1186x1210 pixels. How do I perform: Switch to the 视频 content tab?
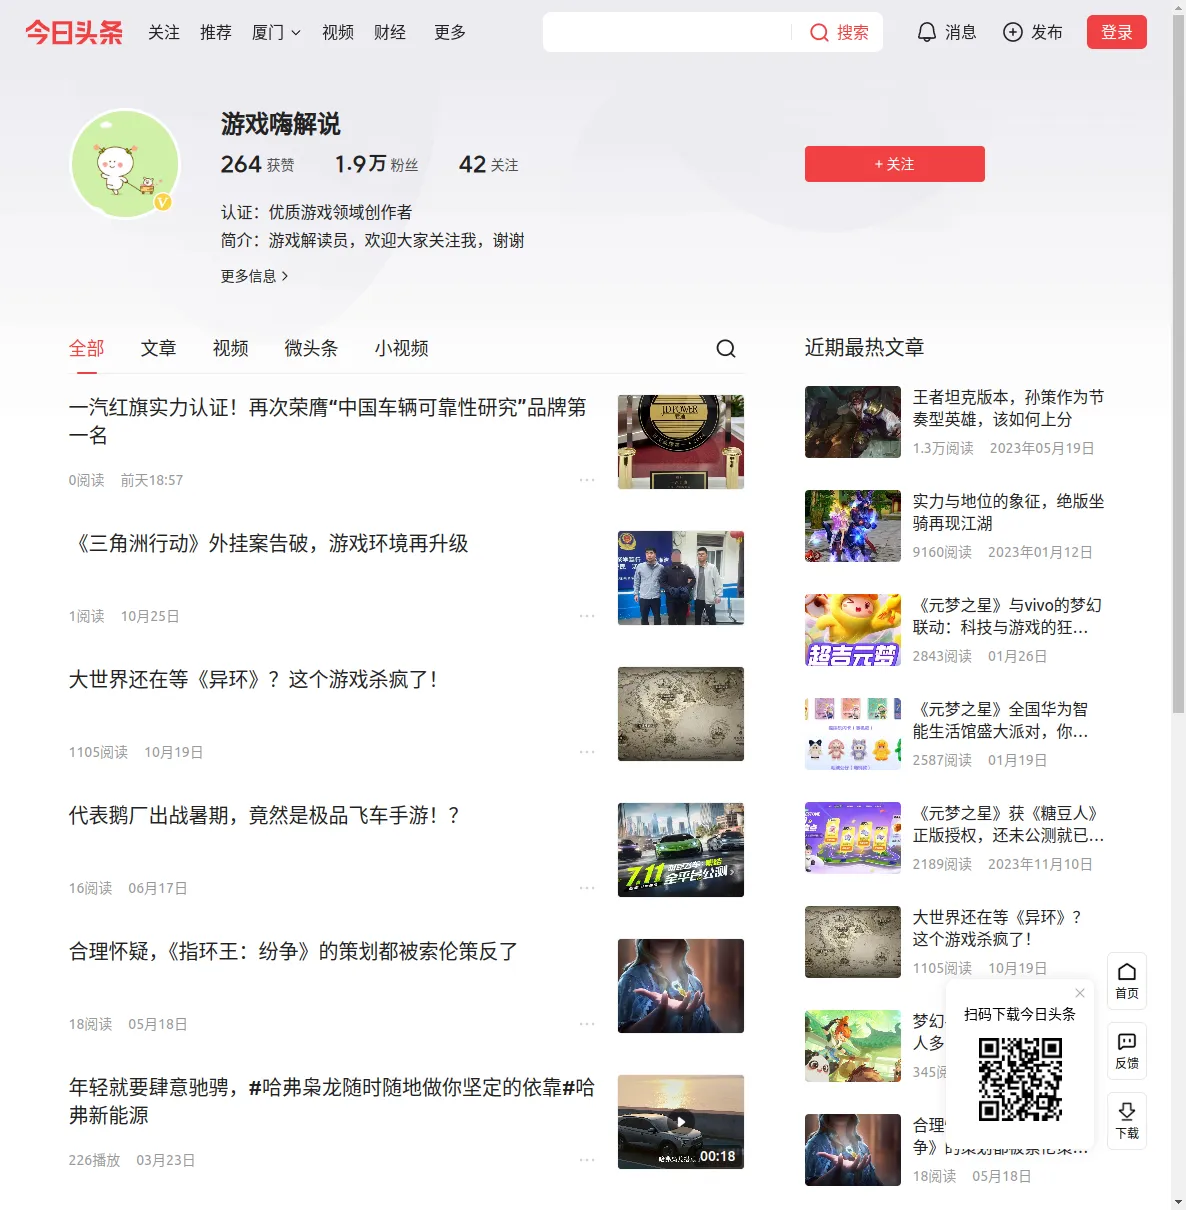pyautogui.click(x=231, y=348)
